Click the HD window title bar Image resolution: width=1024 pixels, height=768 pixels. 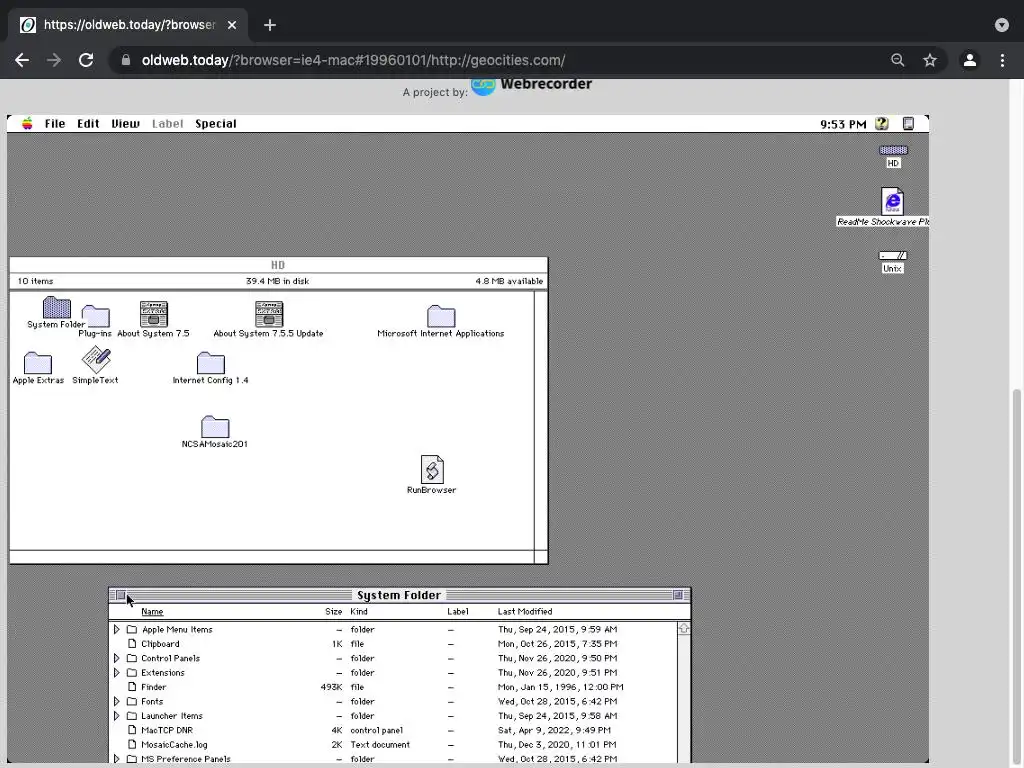pyautogui.click(x=278, y=264)
